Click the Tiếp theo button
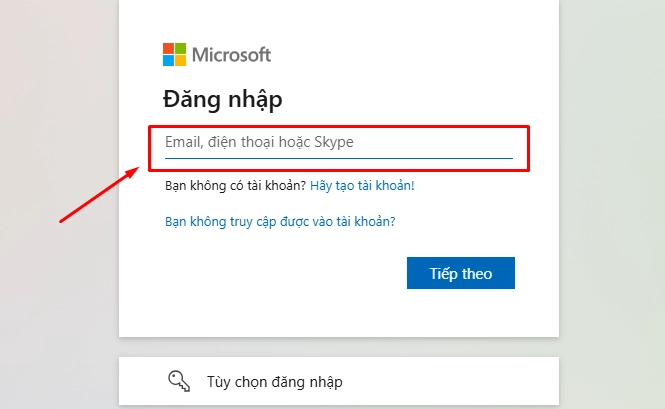 (461, 273)
